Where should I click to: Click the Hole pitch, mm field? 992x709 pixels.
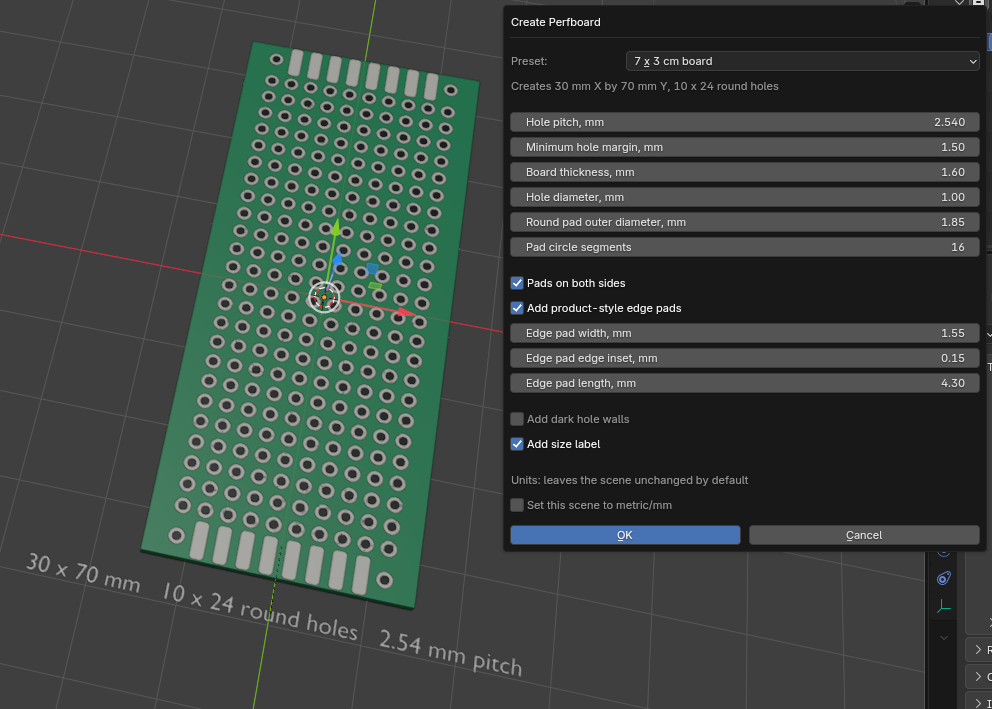[x=745, y=122]
